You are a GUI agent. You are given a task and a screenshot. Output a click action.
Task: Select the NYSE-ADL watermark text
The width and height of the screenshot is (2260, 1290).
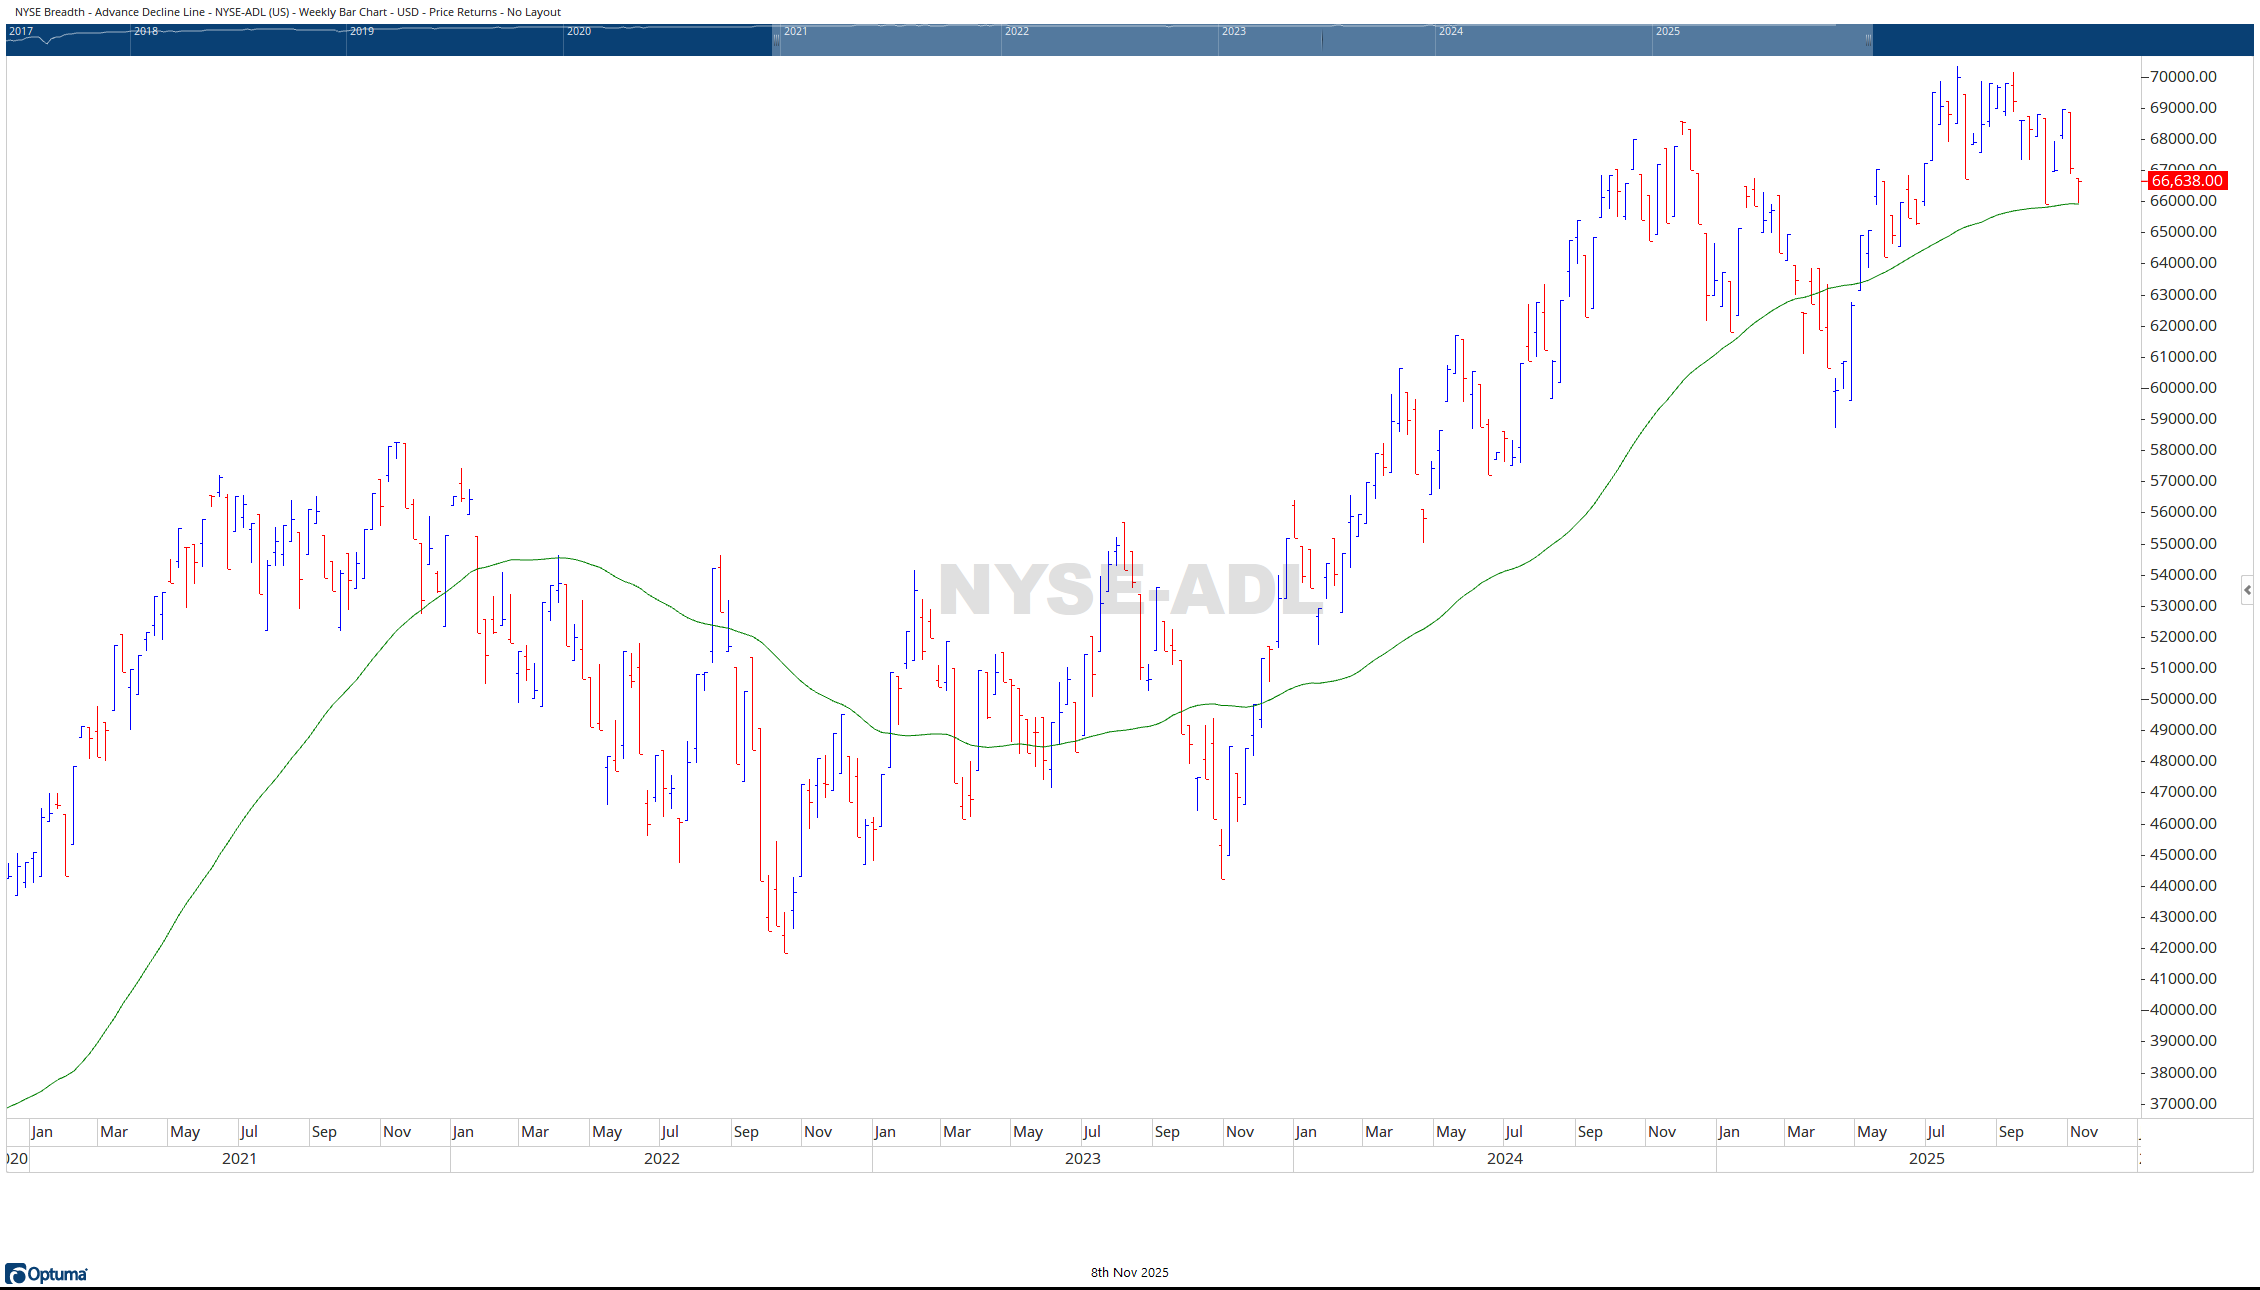(x=1130, y=590)
